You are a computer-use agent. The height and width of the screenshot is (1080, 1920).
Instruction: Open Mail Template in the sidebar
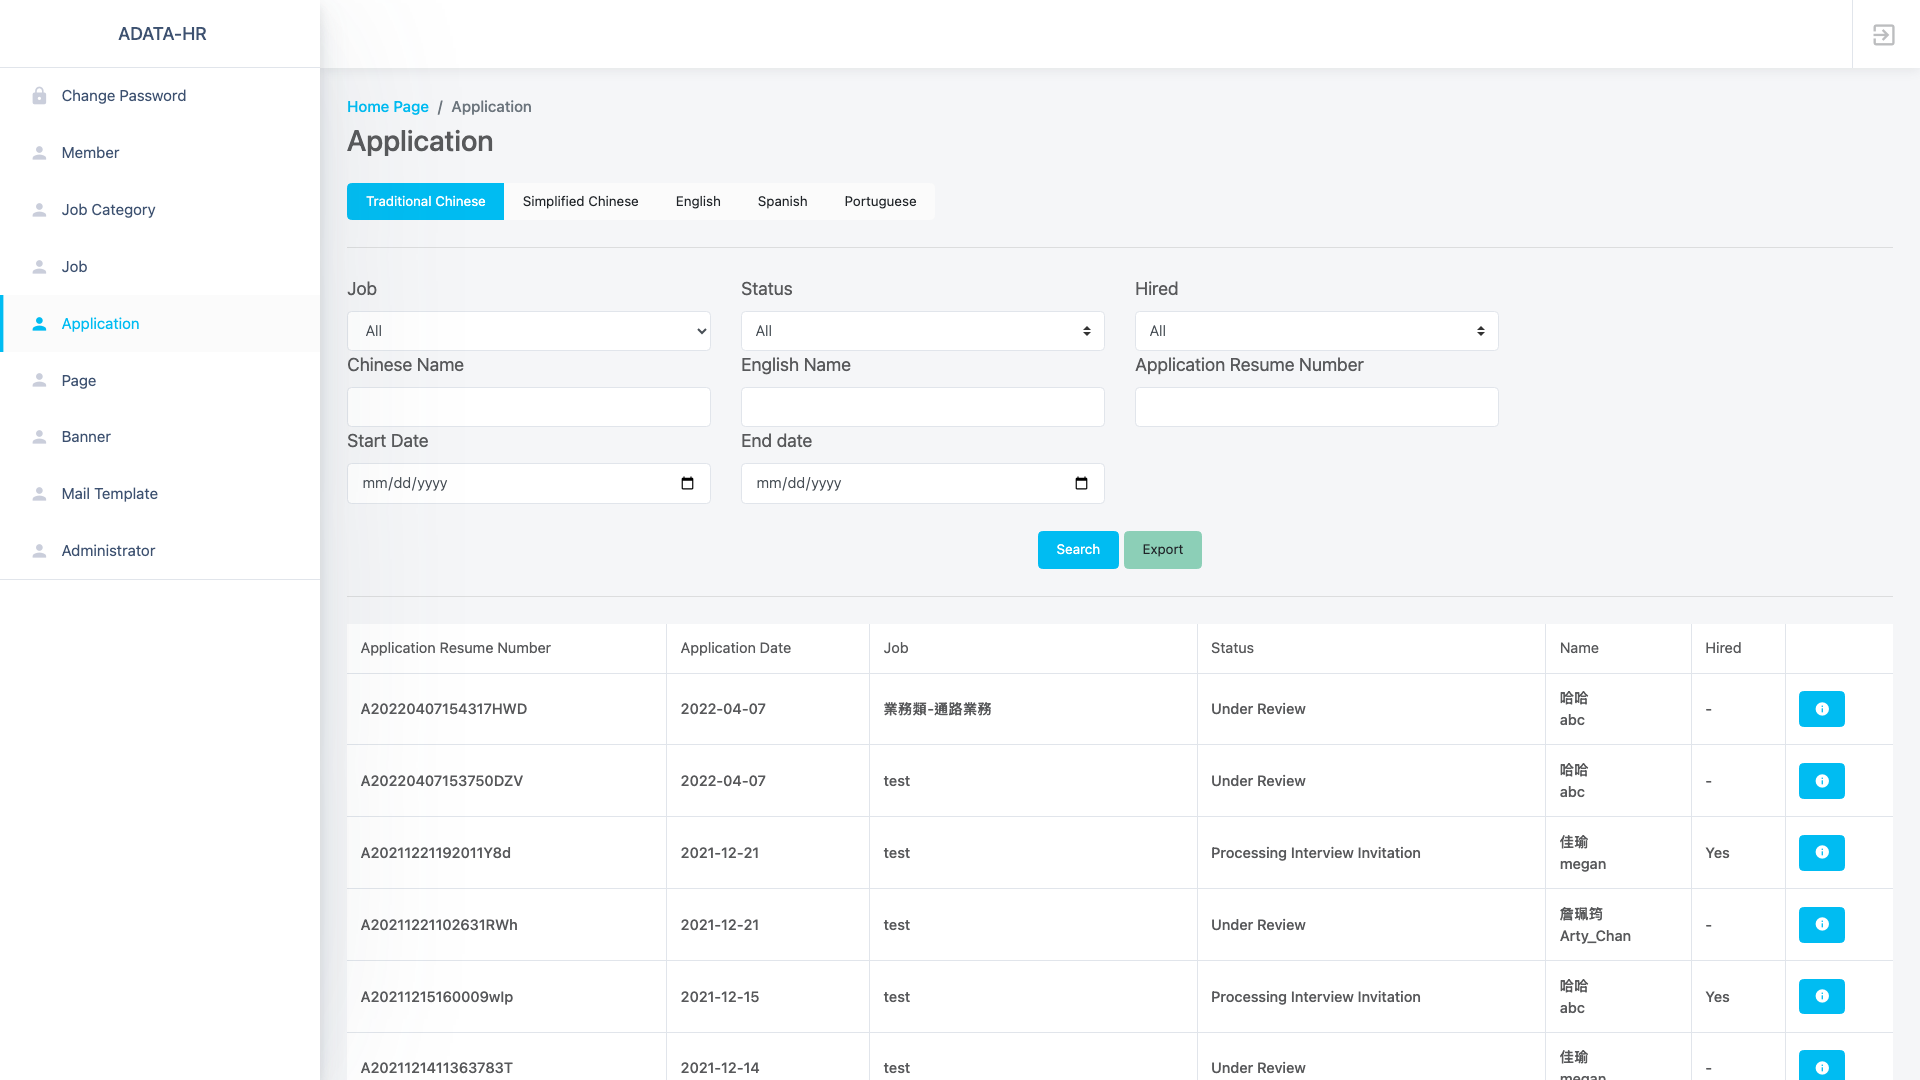coord(109,494)
